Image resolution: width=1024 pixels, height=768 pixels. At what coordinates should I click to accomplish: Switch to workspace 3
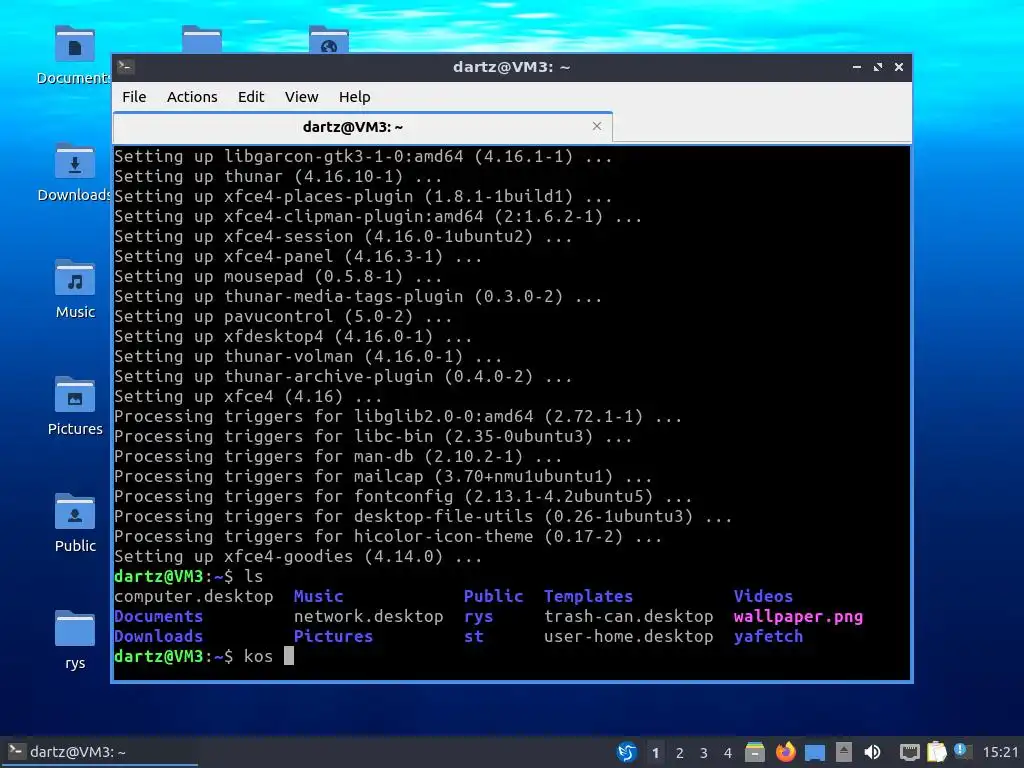(704, 753)
